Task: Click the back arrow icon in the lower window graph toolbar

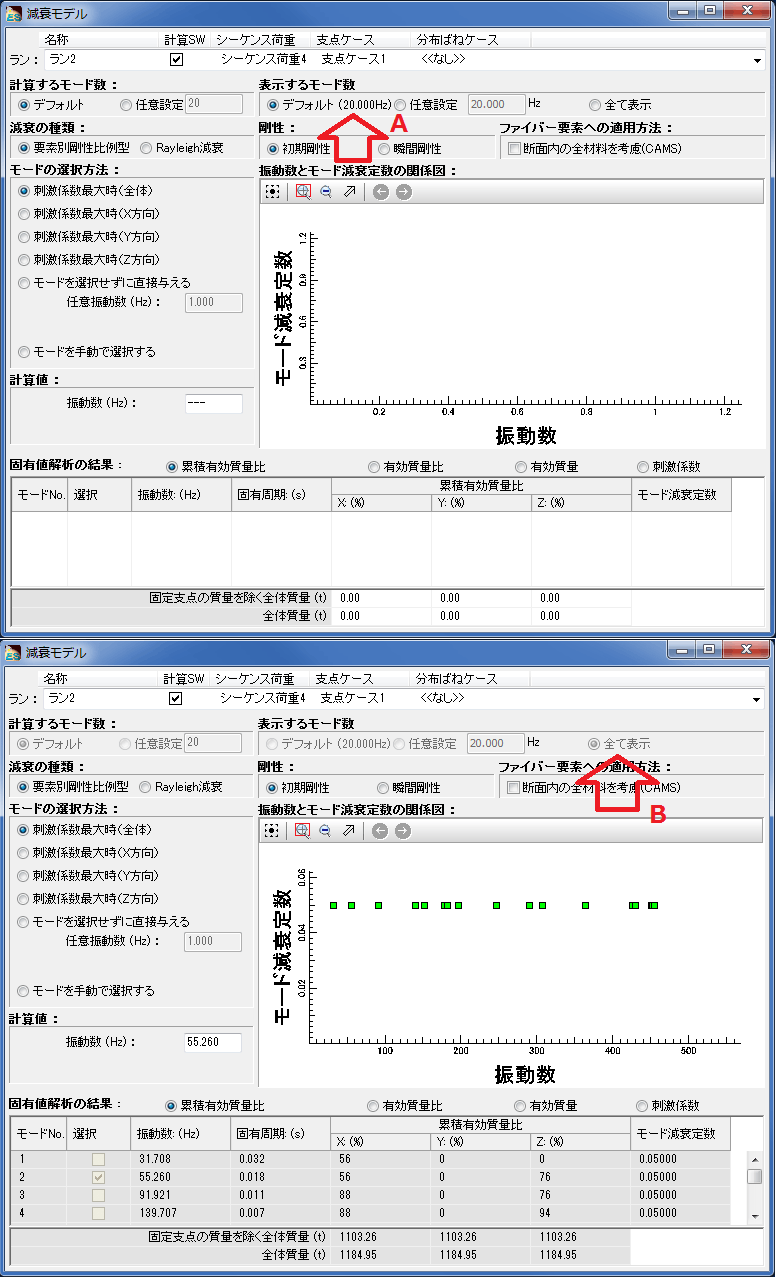Action: (380, 830)
